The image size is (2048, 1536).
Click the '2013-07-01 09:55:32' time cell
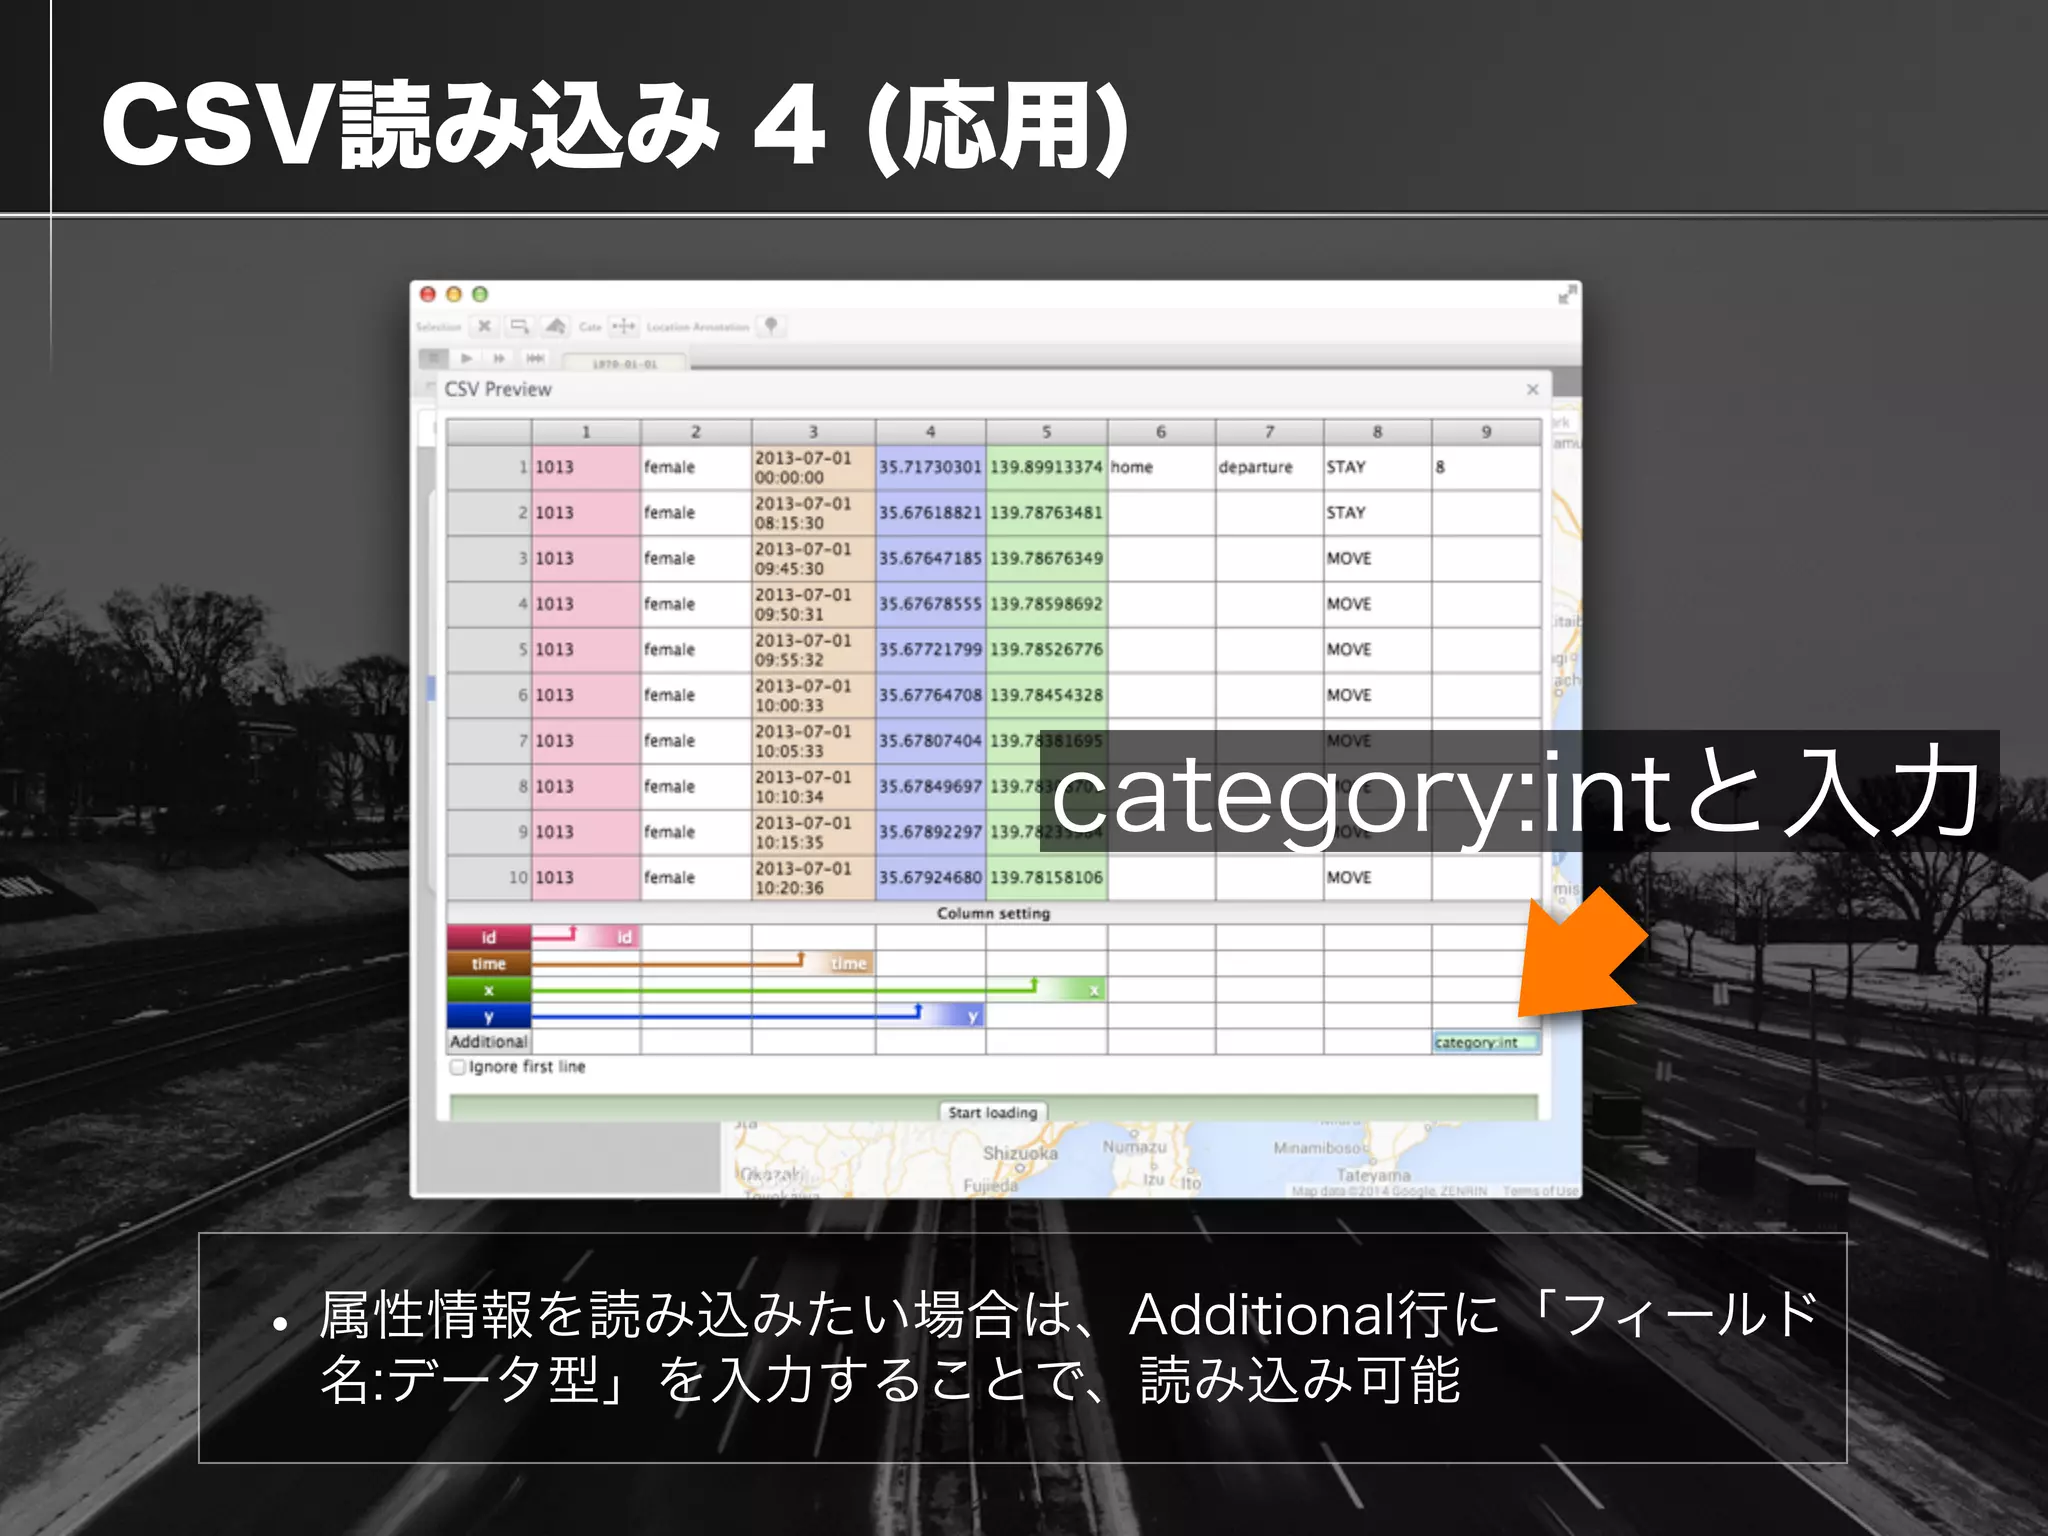[x=813, y=650]
